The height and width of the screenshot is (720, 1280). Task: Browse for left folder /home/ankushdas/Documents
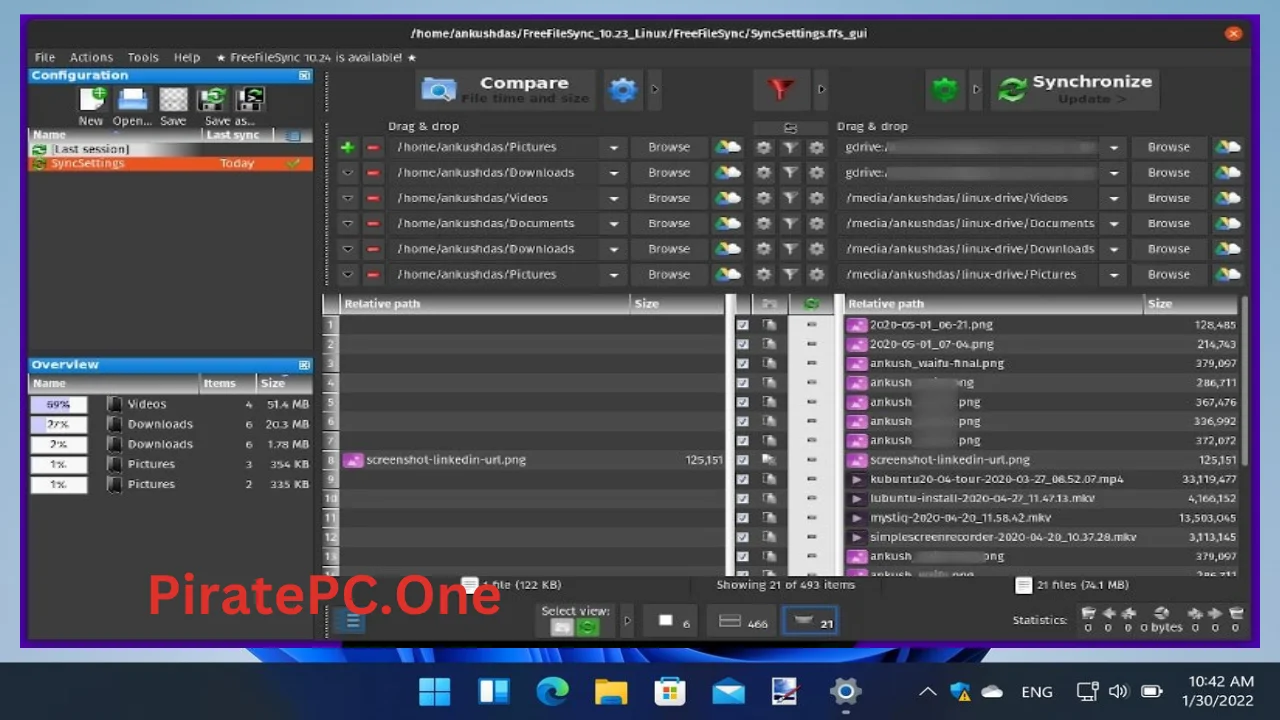click(x=669, y=223)
